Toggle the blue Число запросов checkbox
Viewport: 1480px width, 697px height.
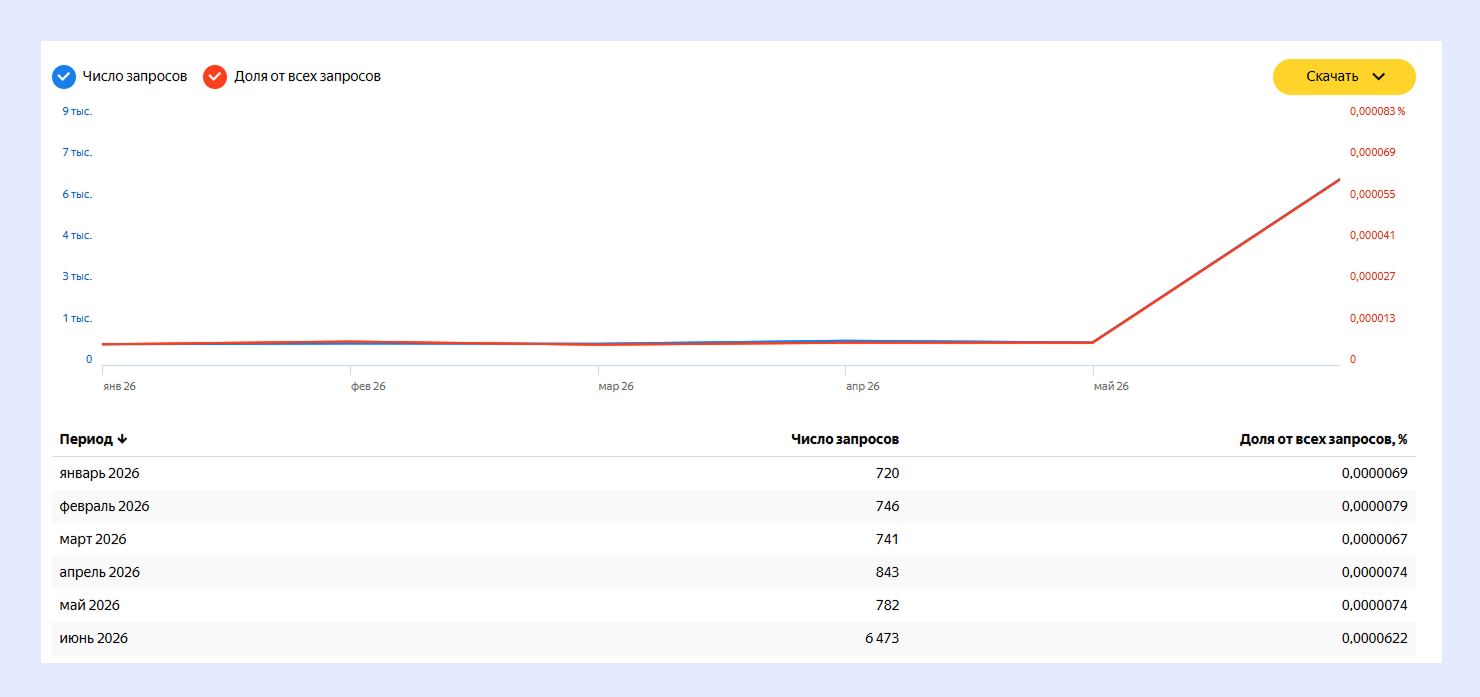point(64,76)
